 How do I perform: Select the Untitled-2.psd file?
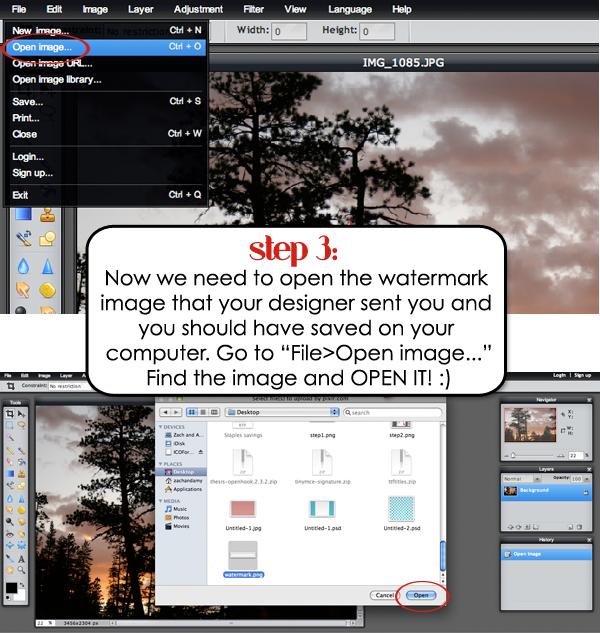(402, 514)
